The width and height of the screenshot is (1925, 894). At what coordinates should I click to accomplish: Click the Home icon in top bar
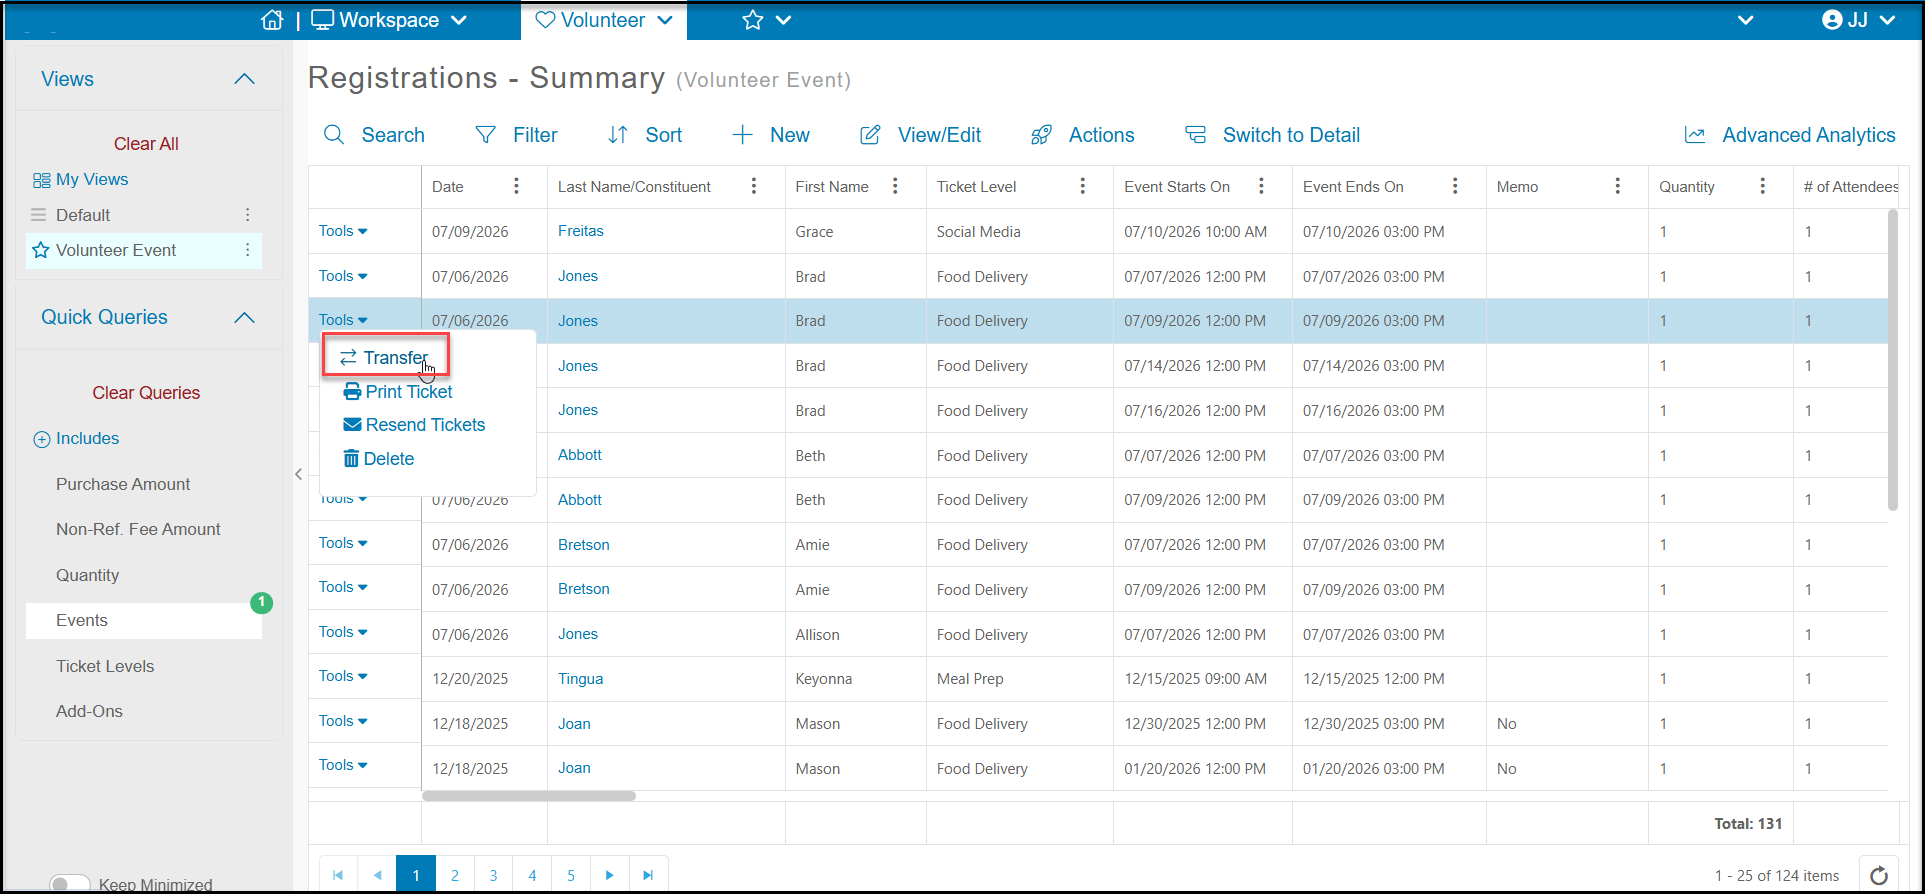click(x=272, y=20)
